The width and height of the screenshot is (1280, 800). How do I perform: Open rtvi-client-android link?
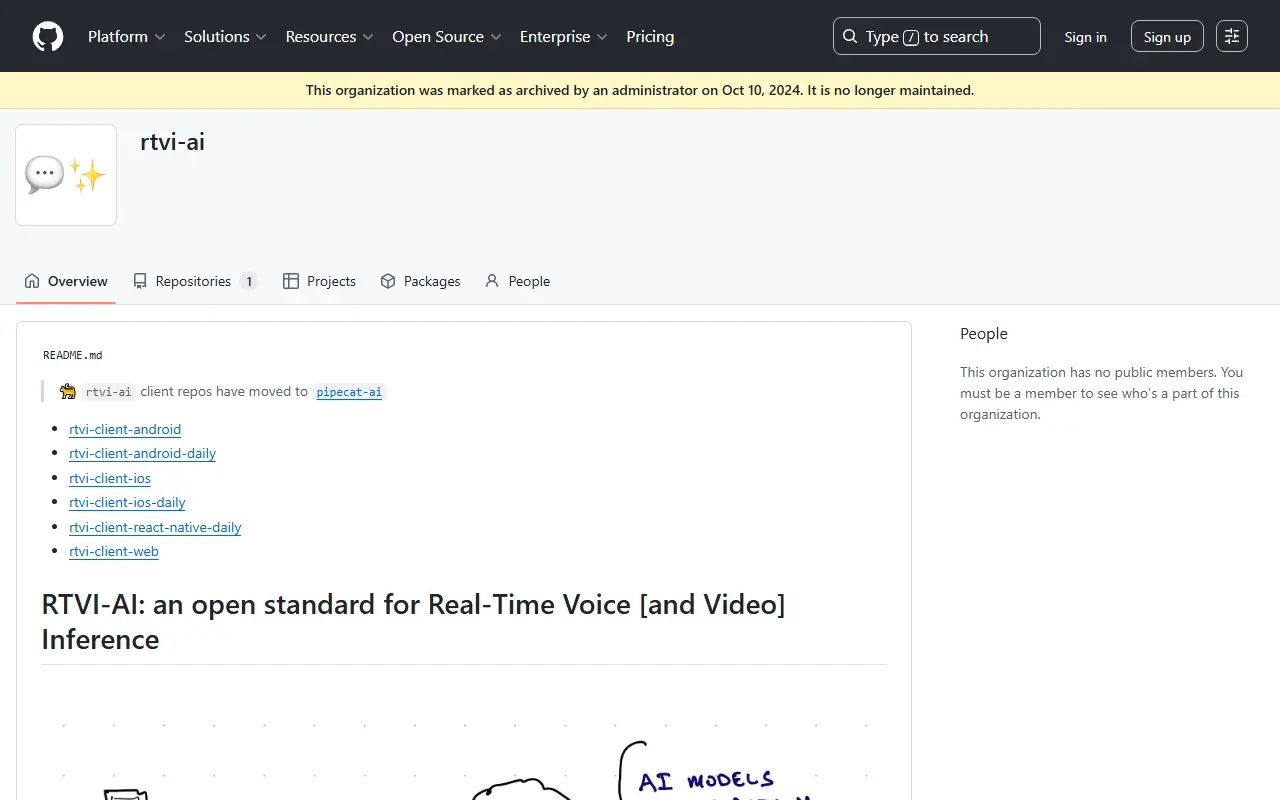[x=125, y=429]
